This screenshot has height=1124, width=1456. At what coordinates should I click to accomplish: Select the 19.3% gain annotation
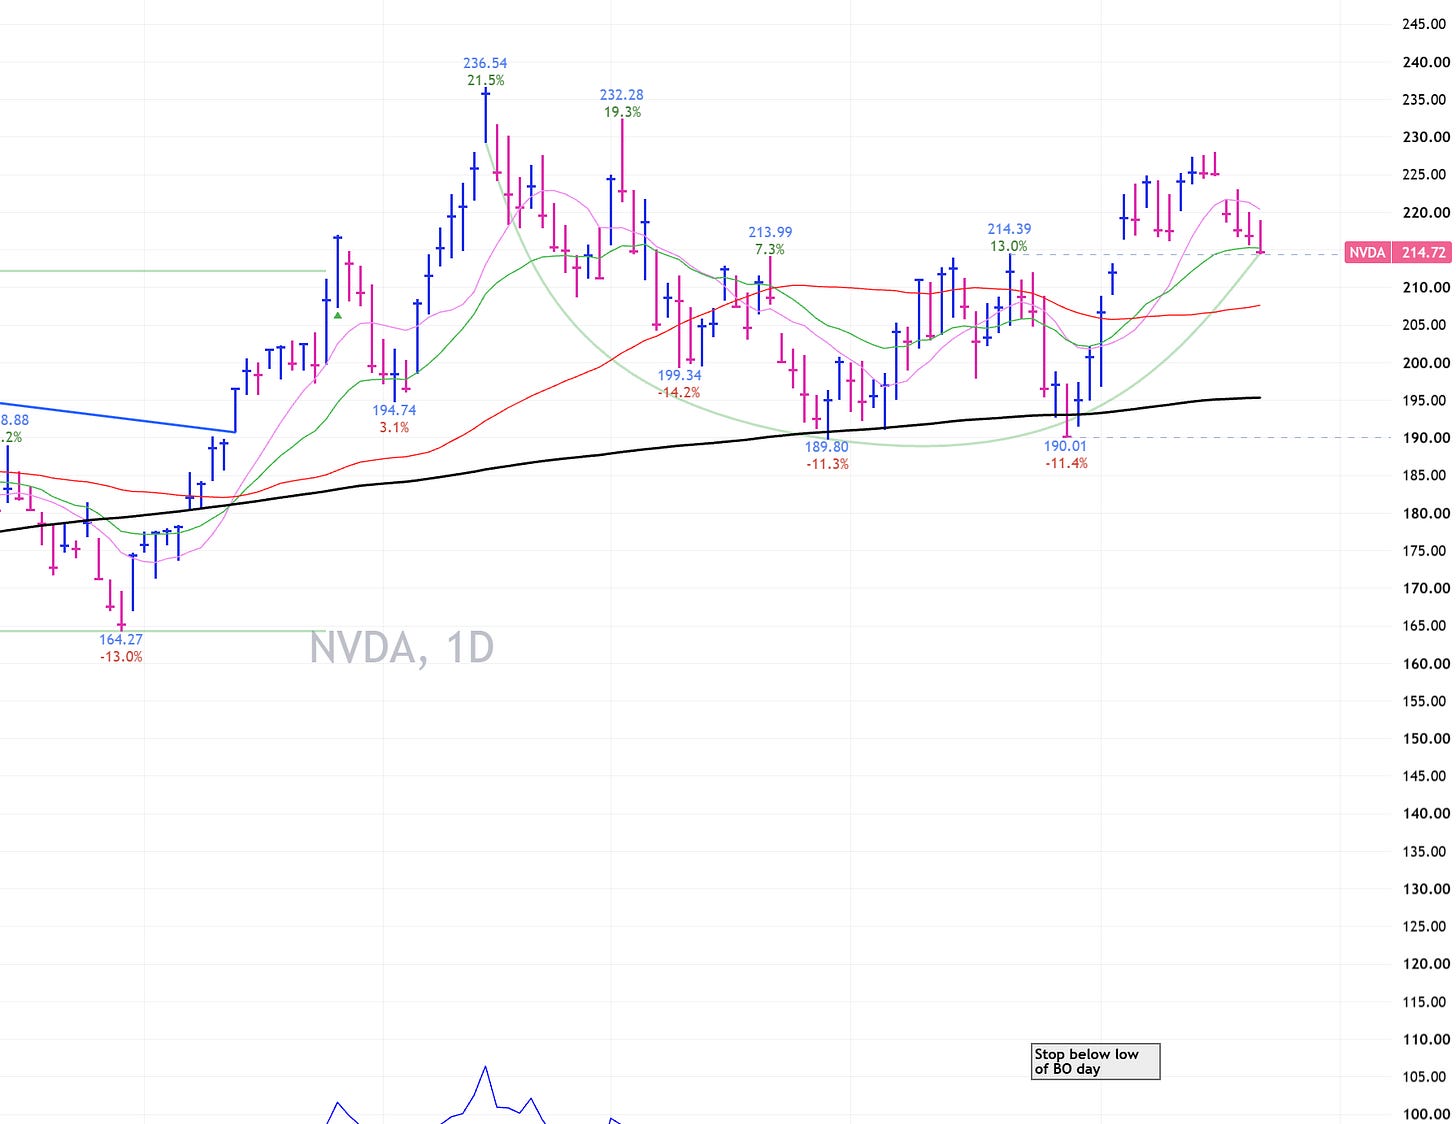pos(622,112)
